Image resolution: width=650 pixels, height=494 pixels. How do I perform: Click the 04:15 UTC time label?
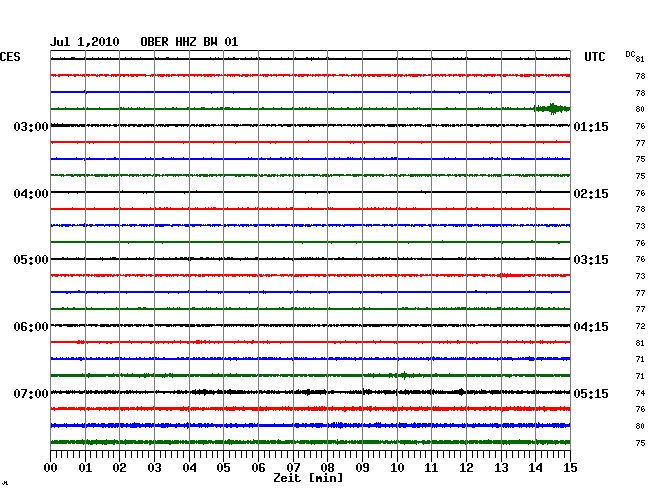[591, 327]
